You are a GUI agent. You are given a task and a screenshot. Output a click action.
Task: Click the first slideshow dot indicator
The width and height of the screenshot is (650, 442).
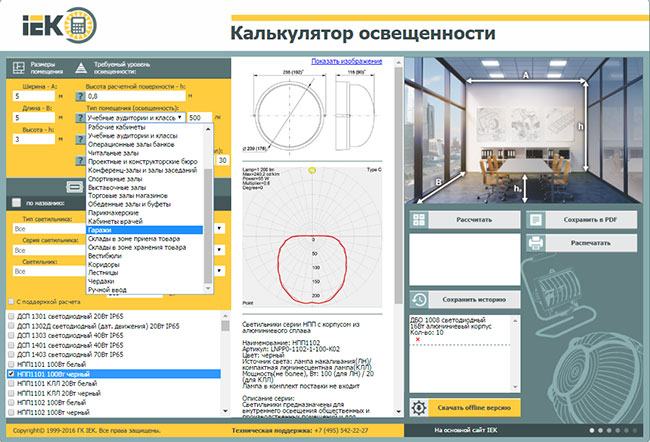[x=592, y=430]
